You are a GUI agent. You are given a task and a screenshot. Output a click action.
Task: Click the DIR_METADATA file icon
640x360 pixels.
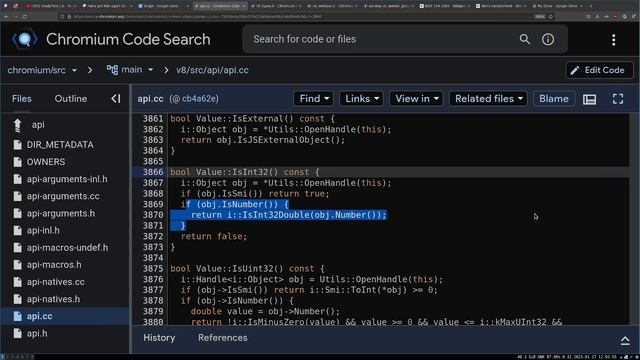tap(18, 145)
